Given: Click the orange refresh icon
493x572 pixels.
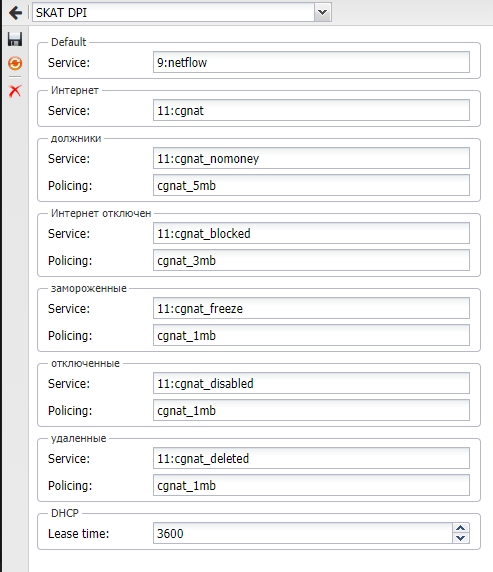Looking at the screenshot, I should click(15, 63).
